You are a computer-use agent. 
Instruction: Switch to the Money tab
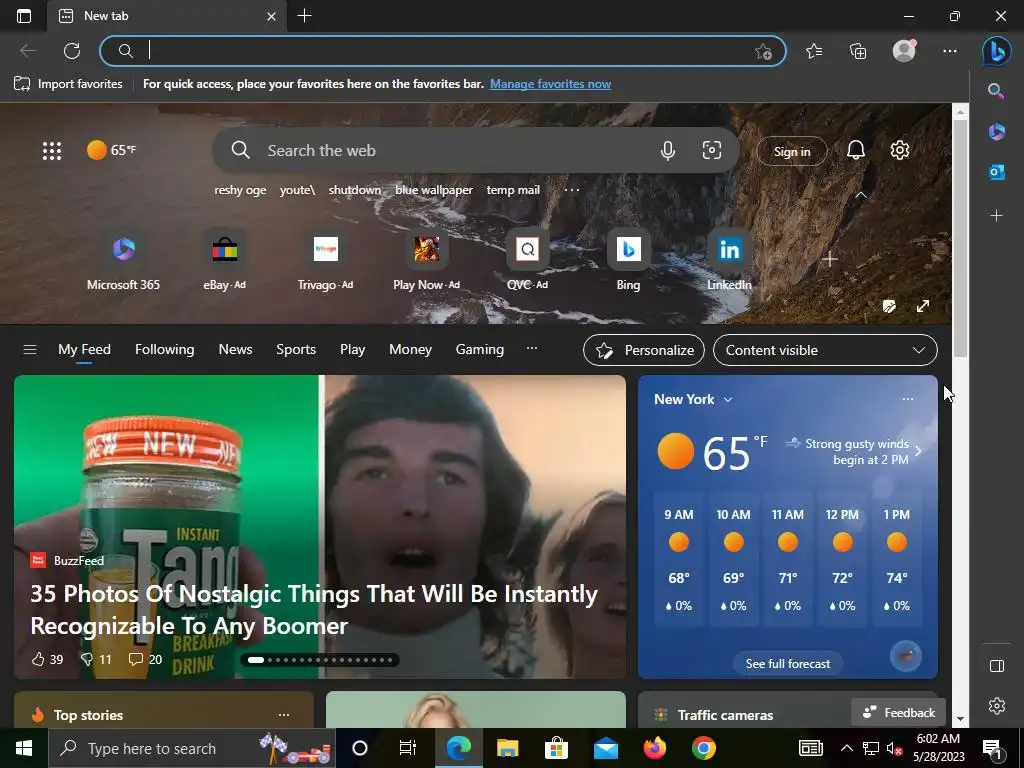pos(410,349)
